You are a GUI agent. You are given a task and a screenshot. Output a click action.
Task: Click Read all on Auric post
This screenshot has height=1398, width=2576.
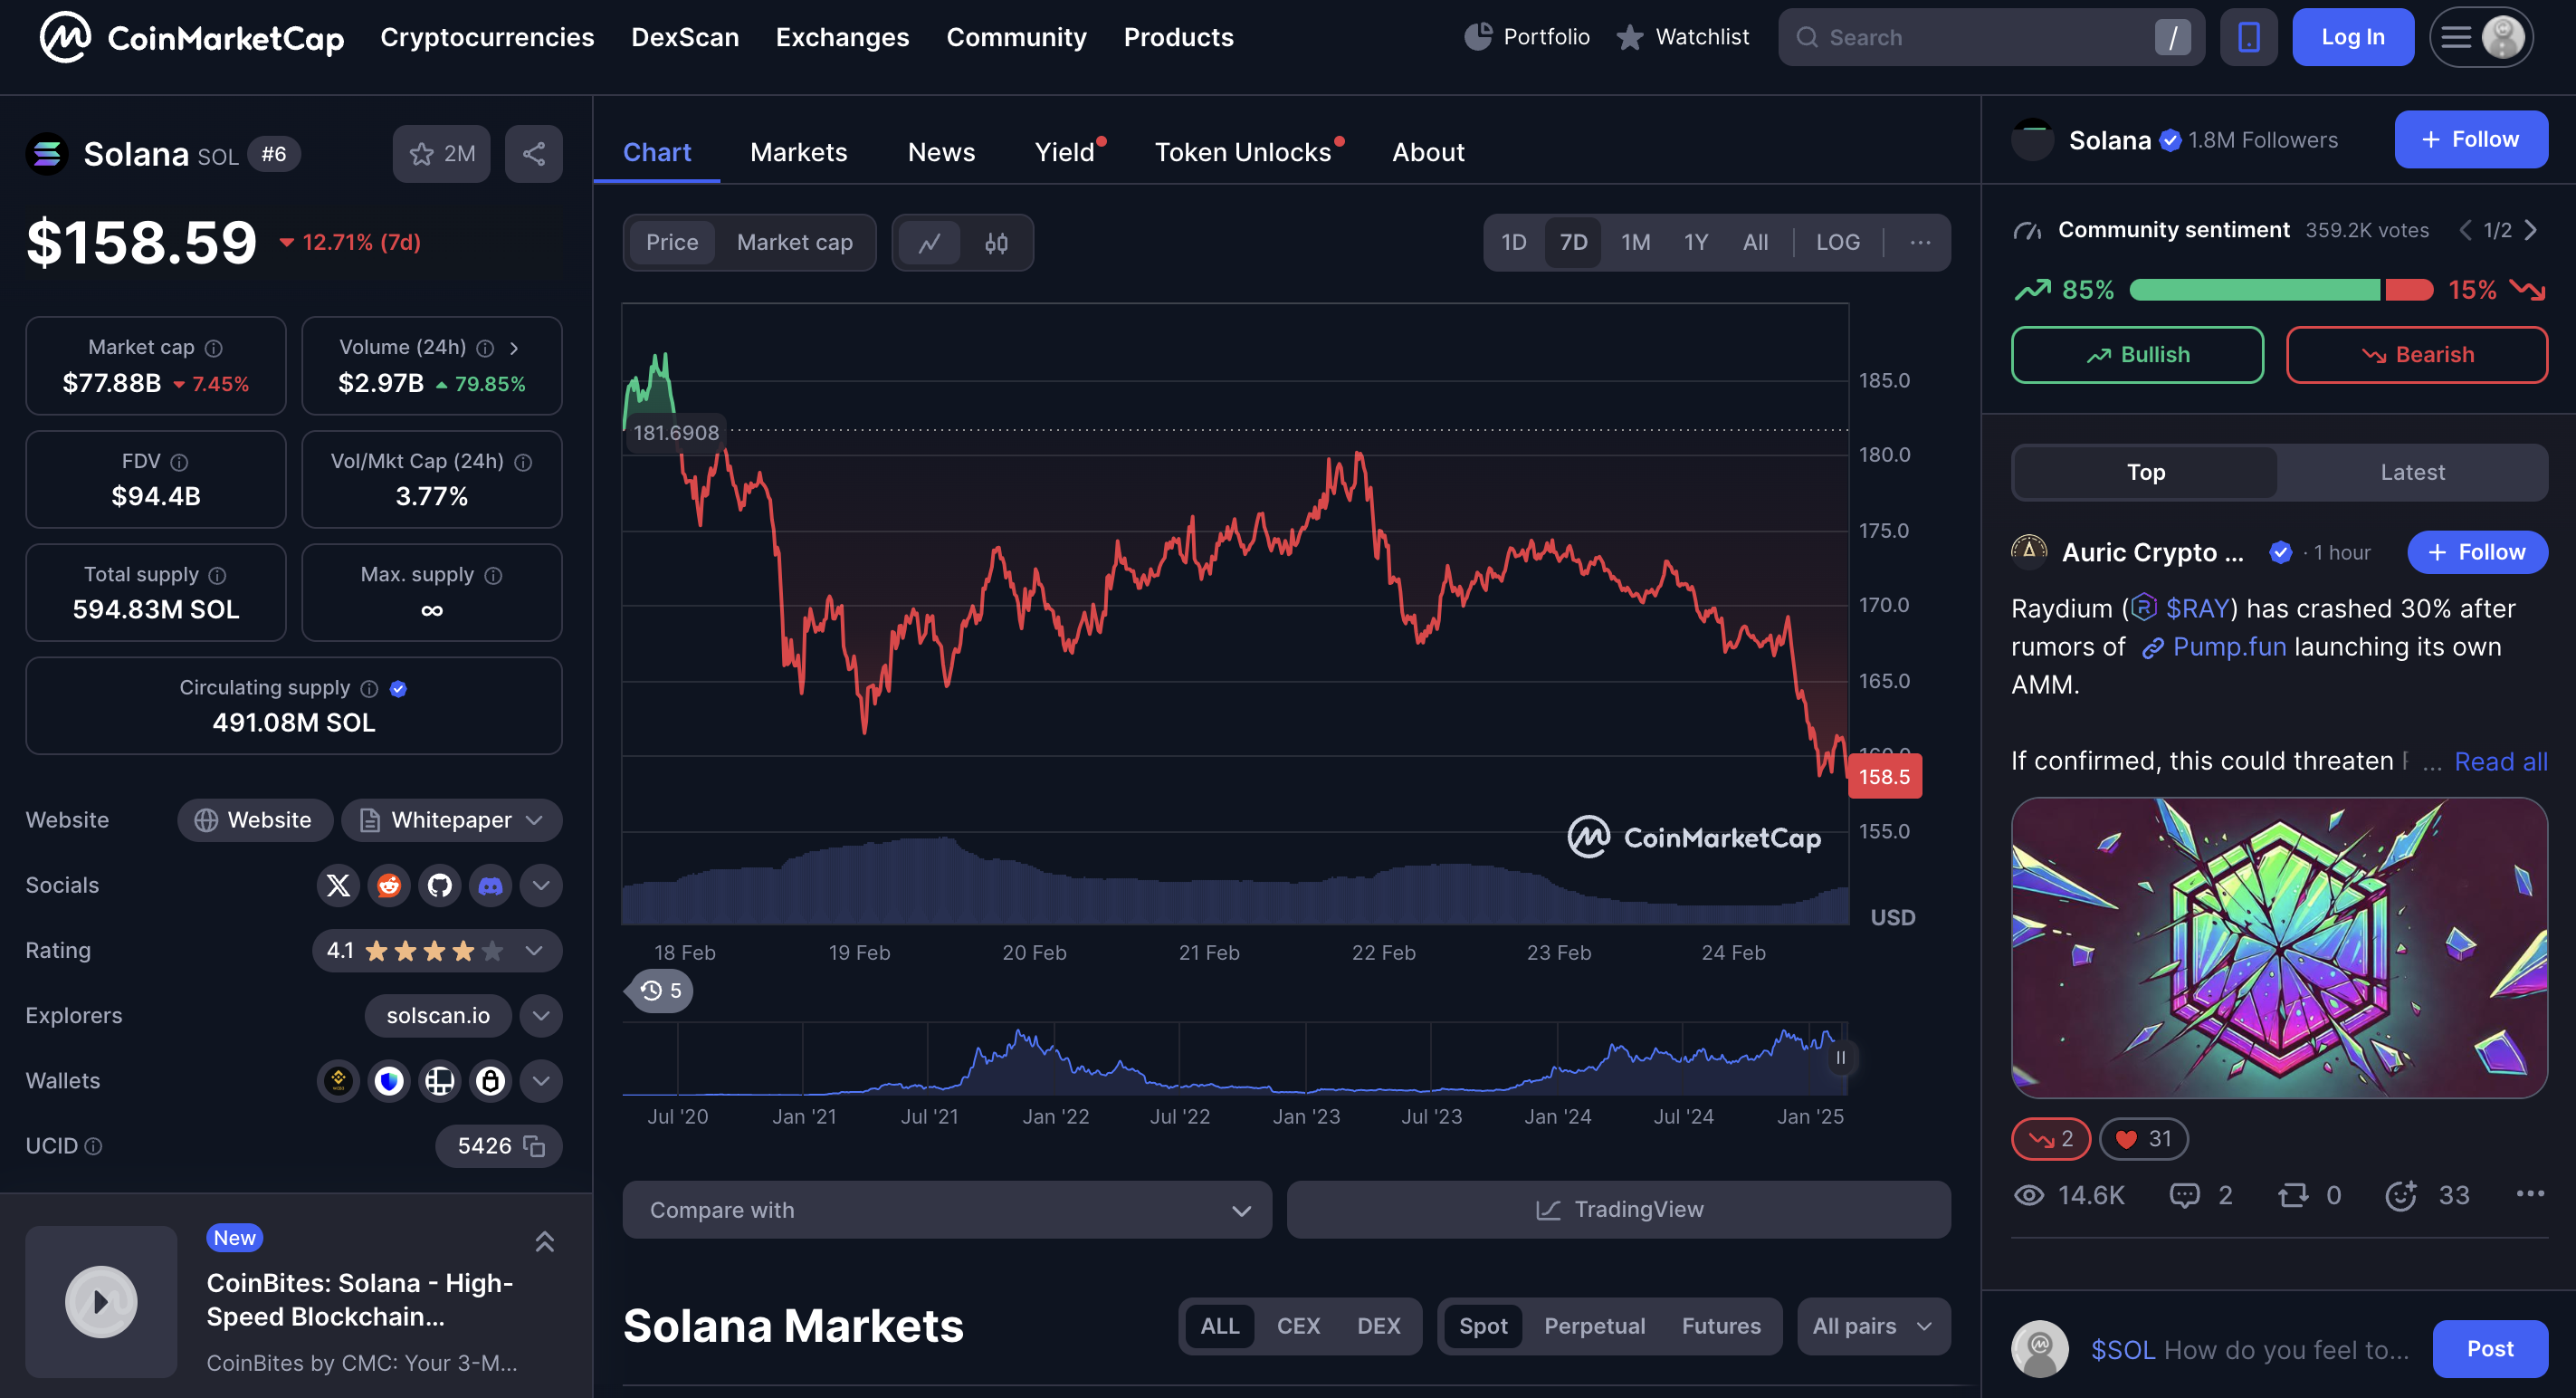2500,762
